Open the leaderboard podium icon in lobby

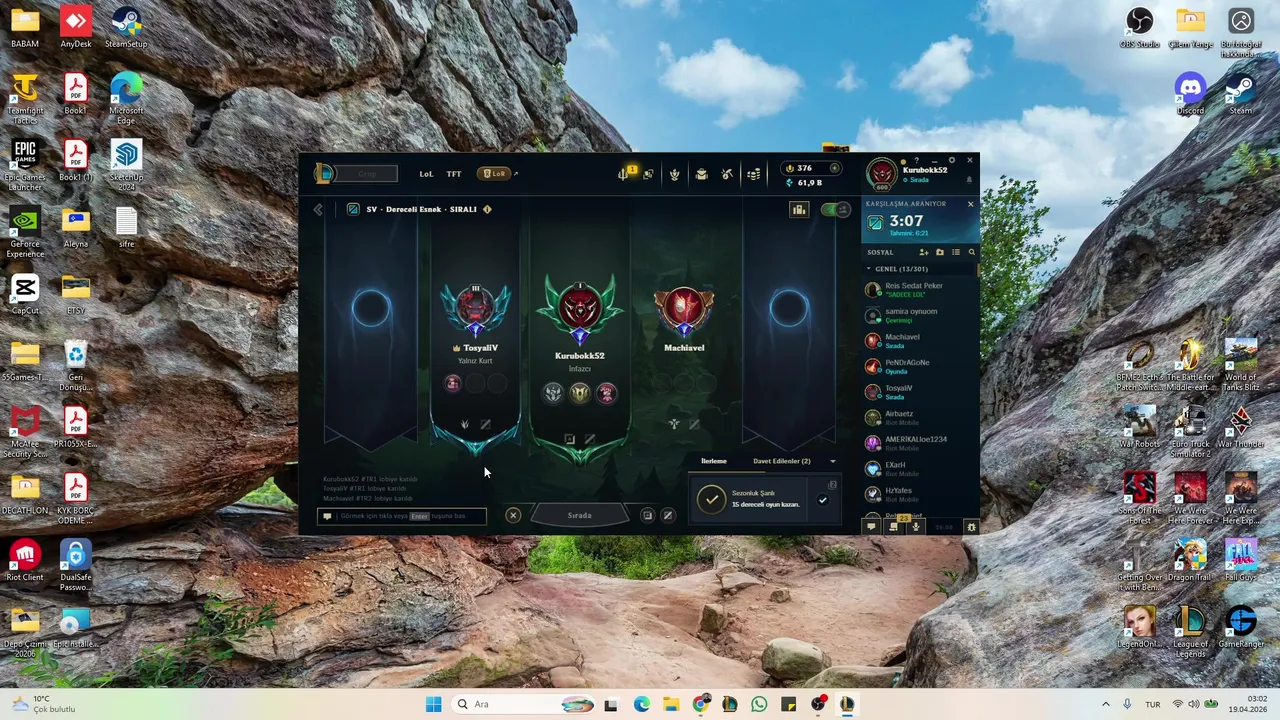click(x=799, y=209)
